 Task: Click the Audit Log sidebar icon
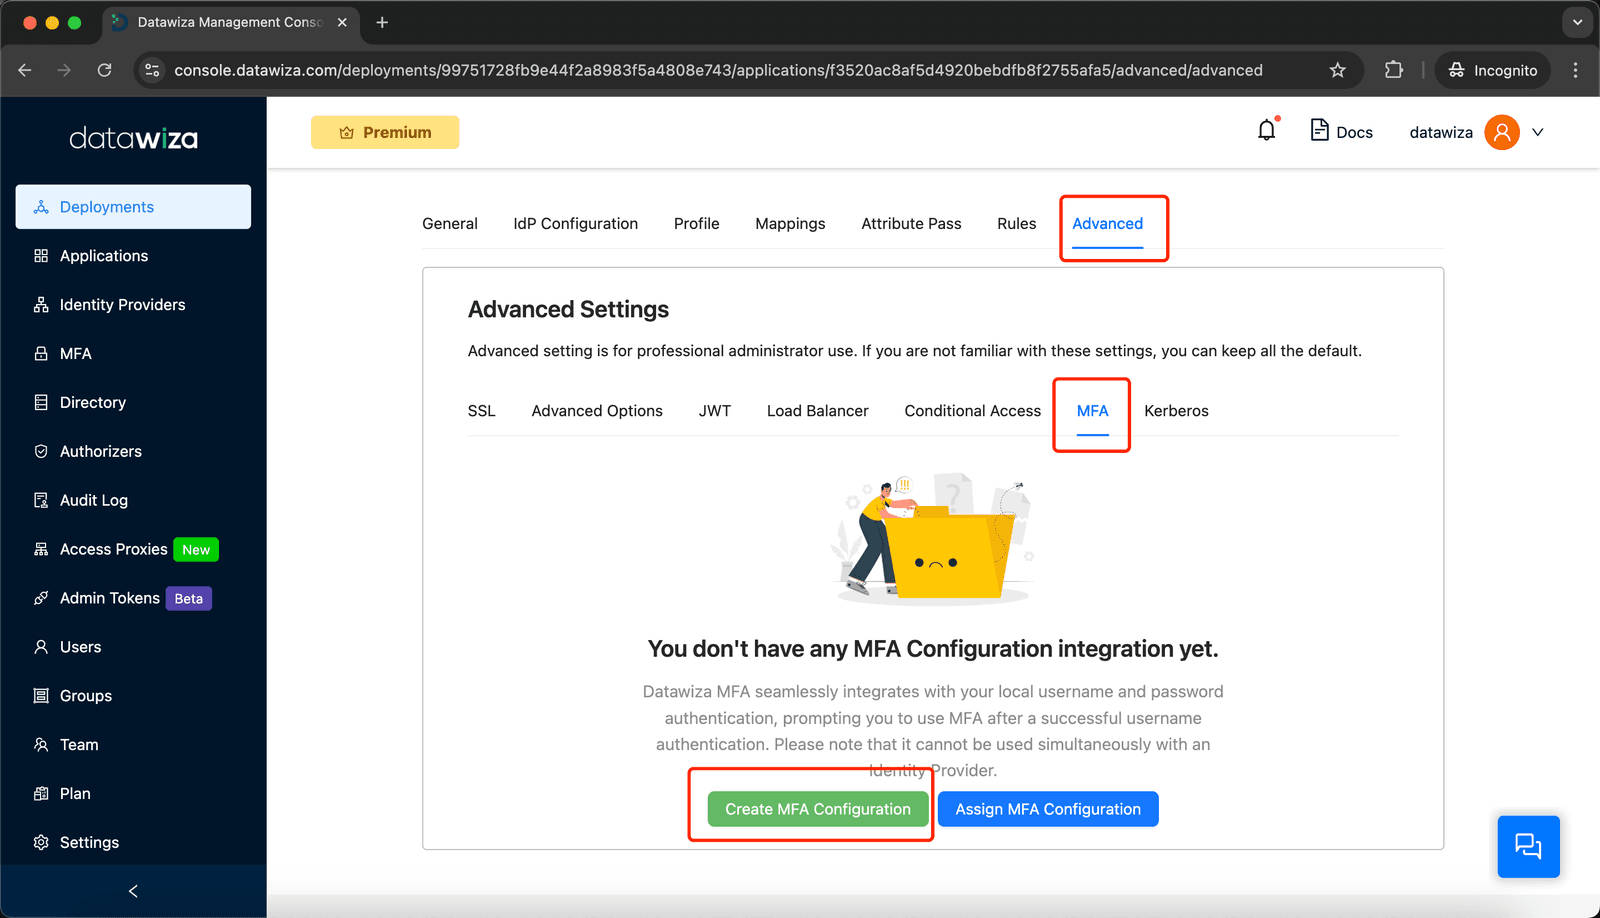pyautogui.click(x=41, y=501)
